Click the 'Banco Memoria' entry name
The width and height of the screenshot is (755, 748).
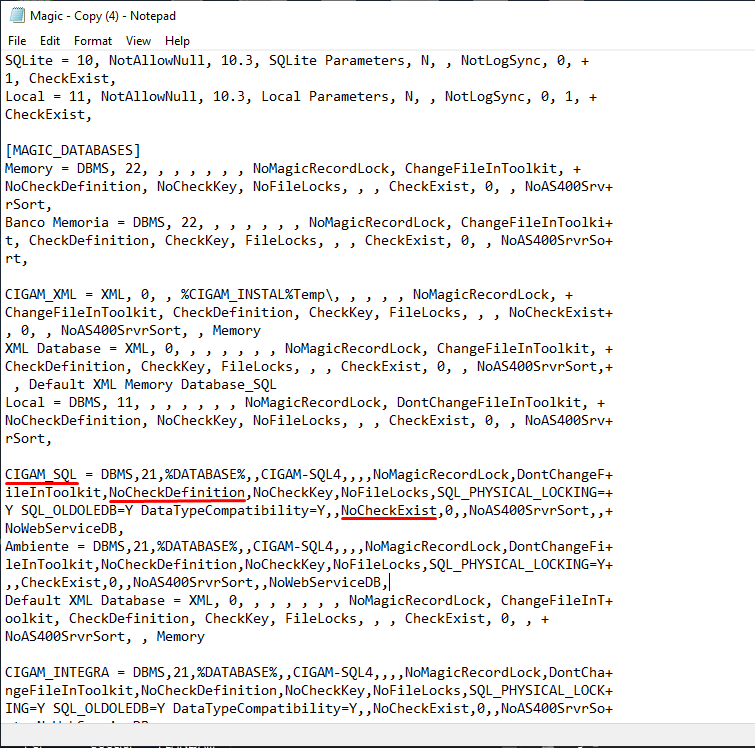(x=57, y=223)
